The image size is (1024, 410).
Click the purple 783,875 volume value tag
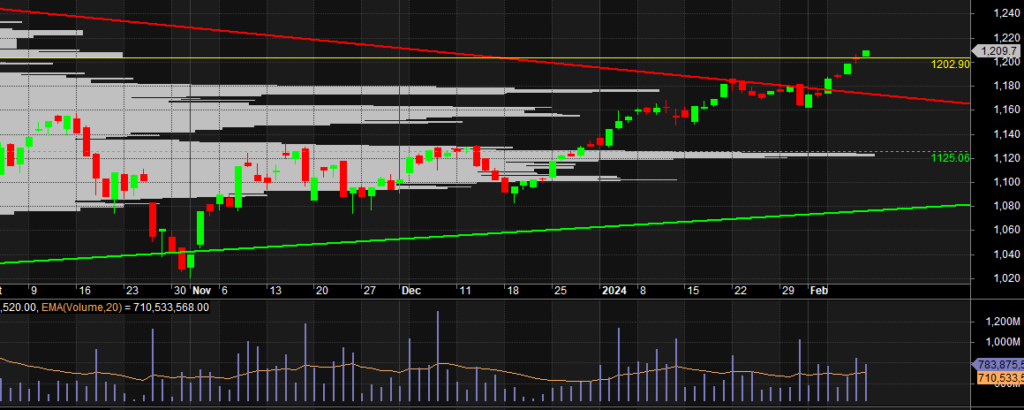998,365
